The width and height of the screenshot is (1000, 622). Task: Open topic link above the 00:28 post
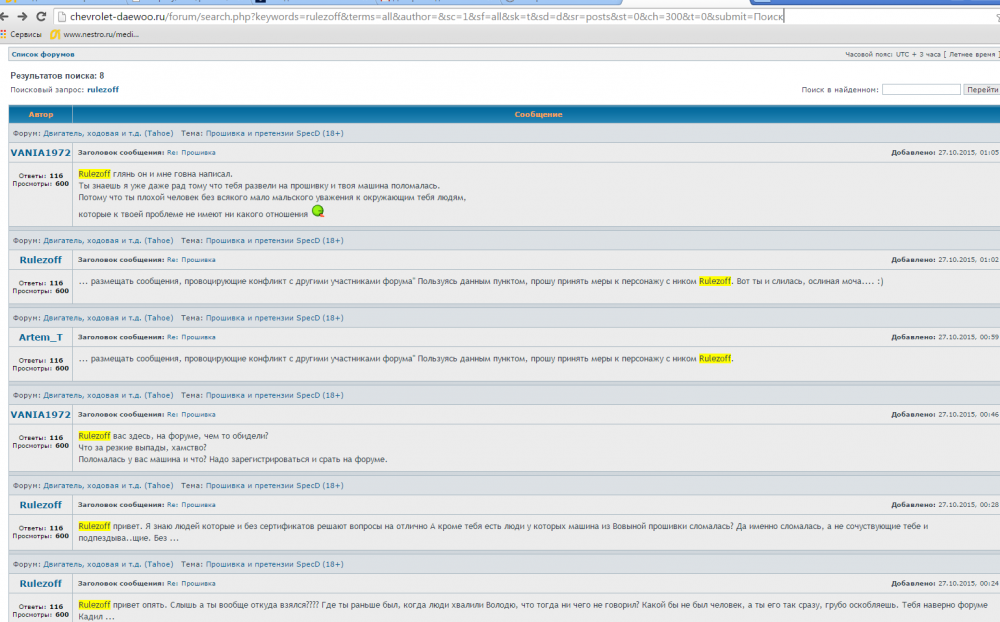pos(275,487)
